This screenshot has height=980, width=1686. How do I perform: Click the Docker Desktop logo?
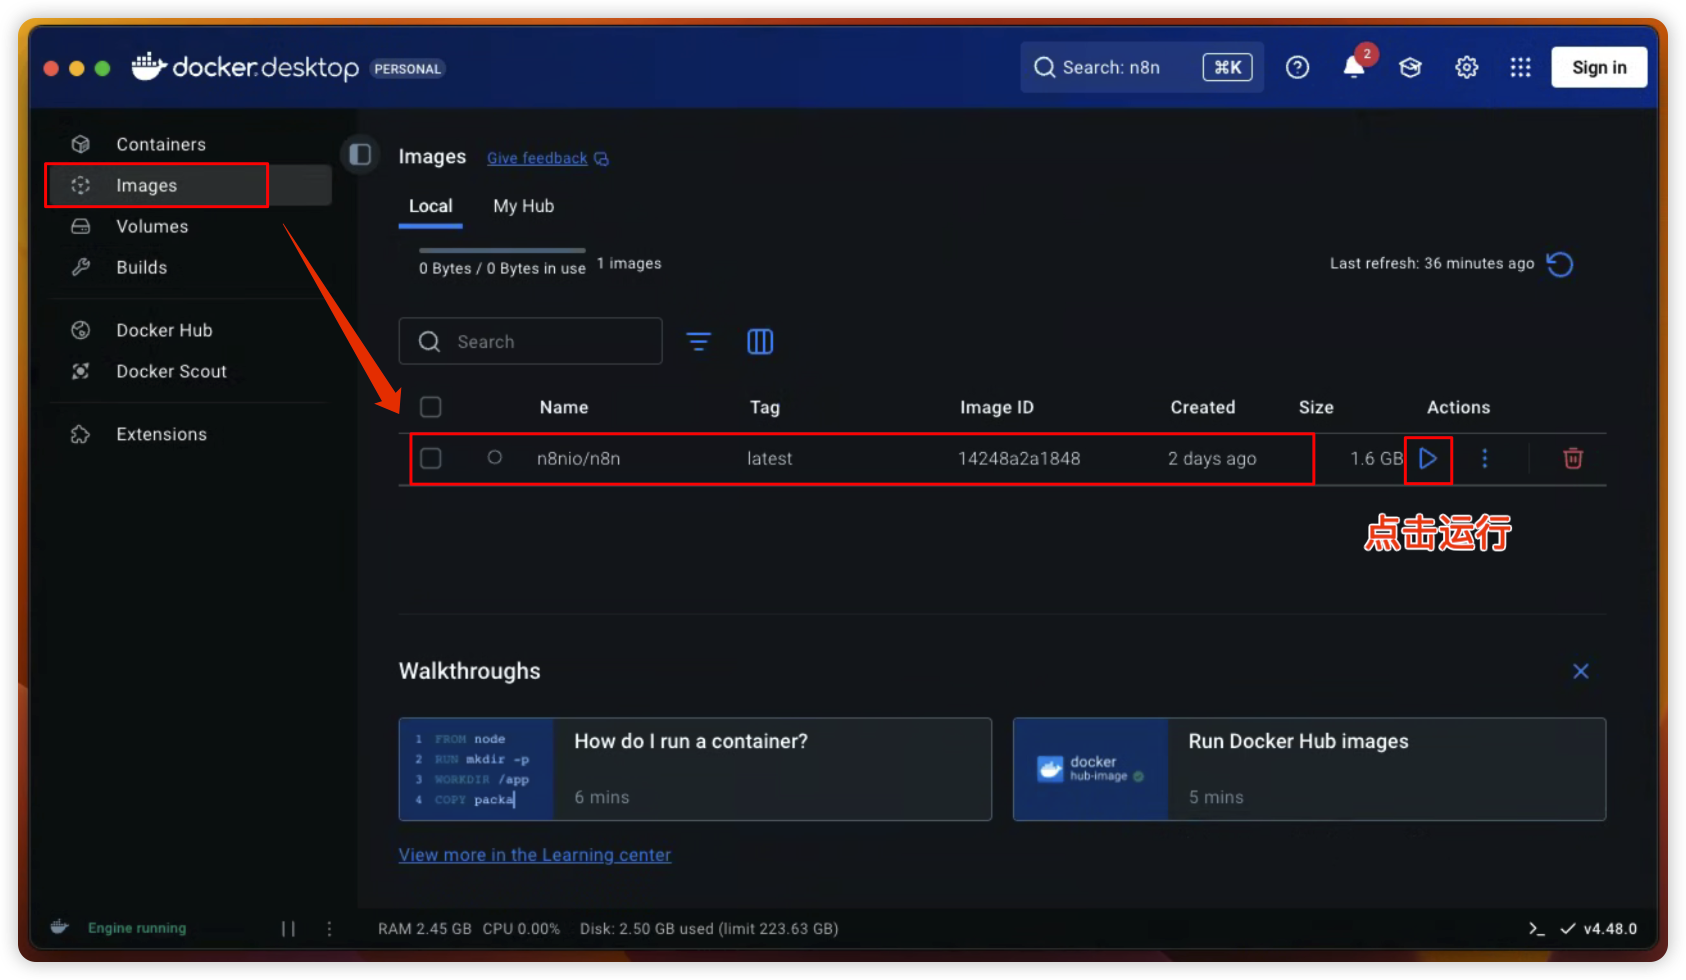point(245,67)
